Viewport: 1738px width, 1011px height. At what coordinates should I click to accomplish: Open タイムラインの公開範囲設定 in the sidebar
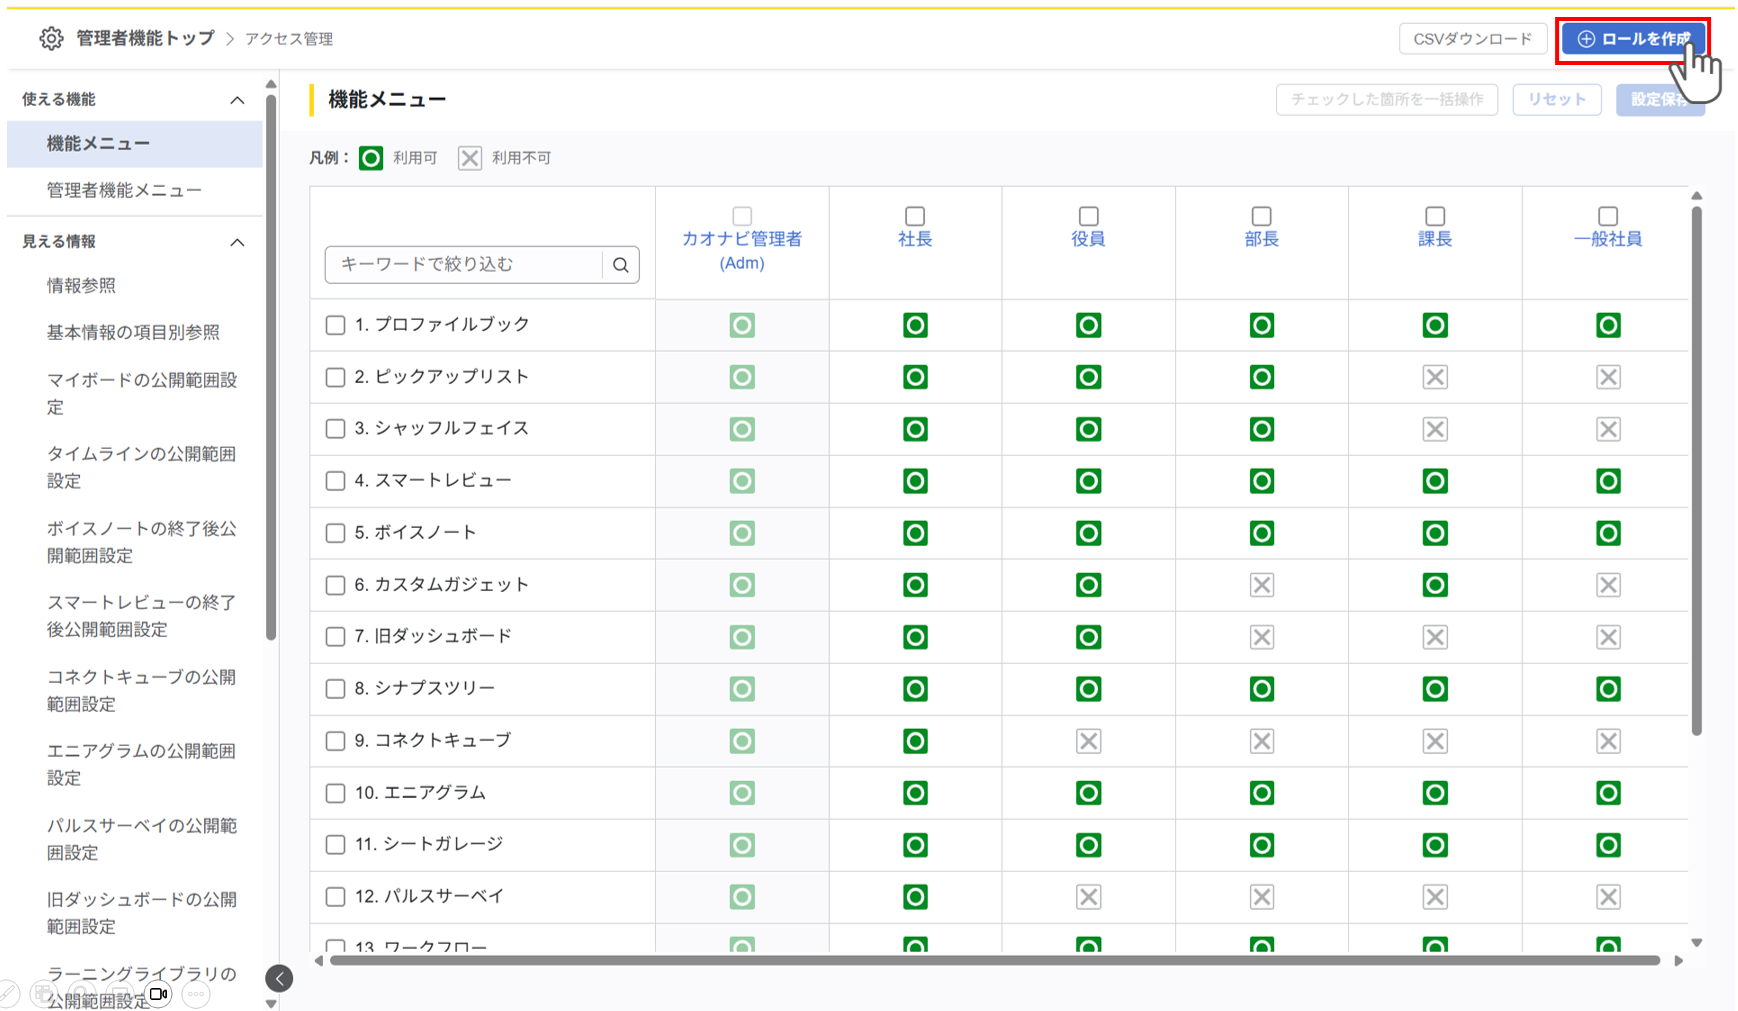142,467
